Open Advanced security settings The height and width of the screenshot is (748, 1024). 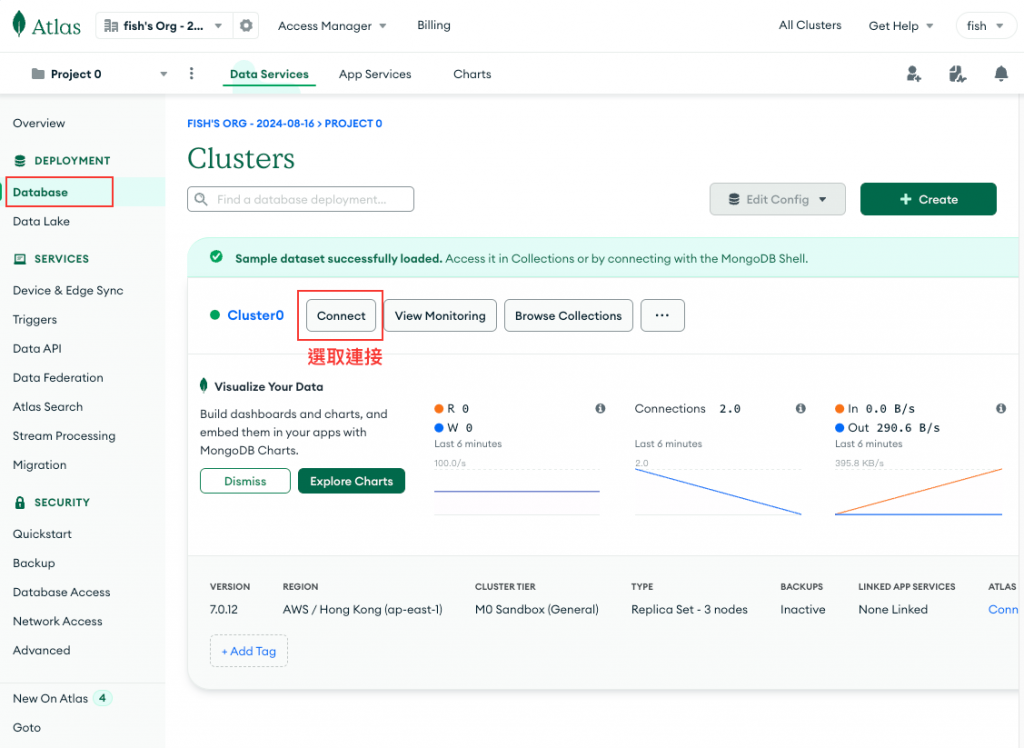pyautogui.click(x=41, y=650)
